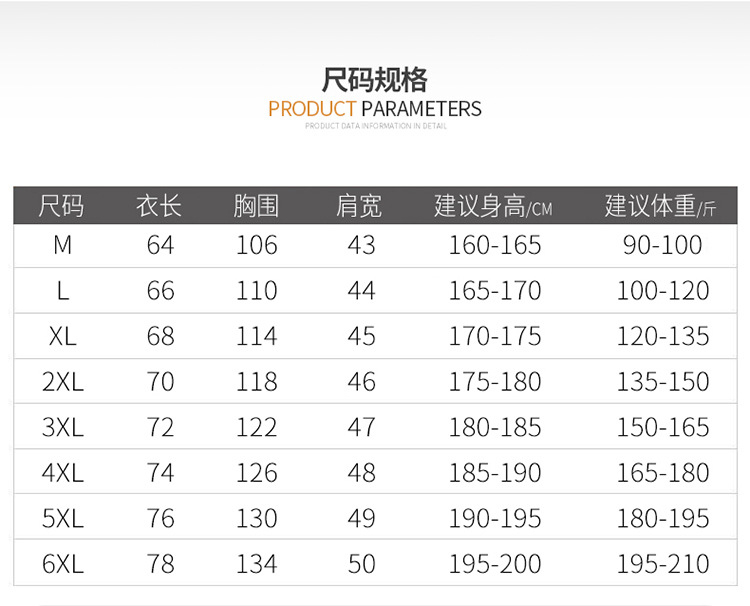Image resolution: width=750 pixels, height=606 pixels.
Task: Click the 160-165 height cell
Action: tap(494, 245)
